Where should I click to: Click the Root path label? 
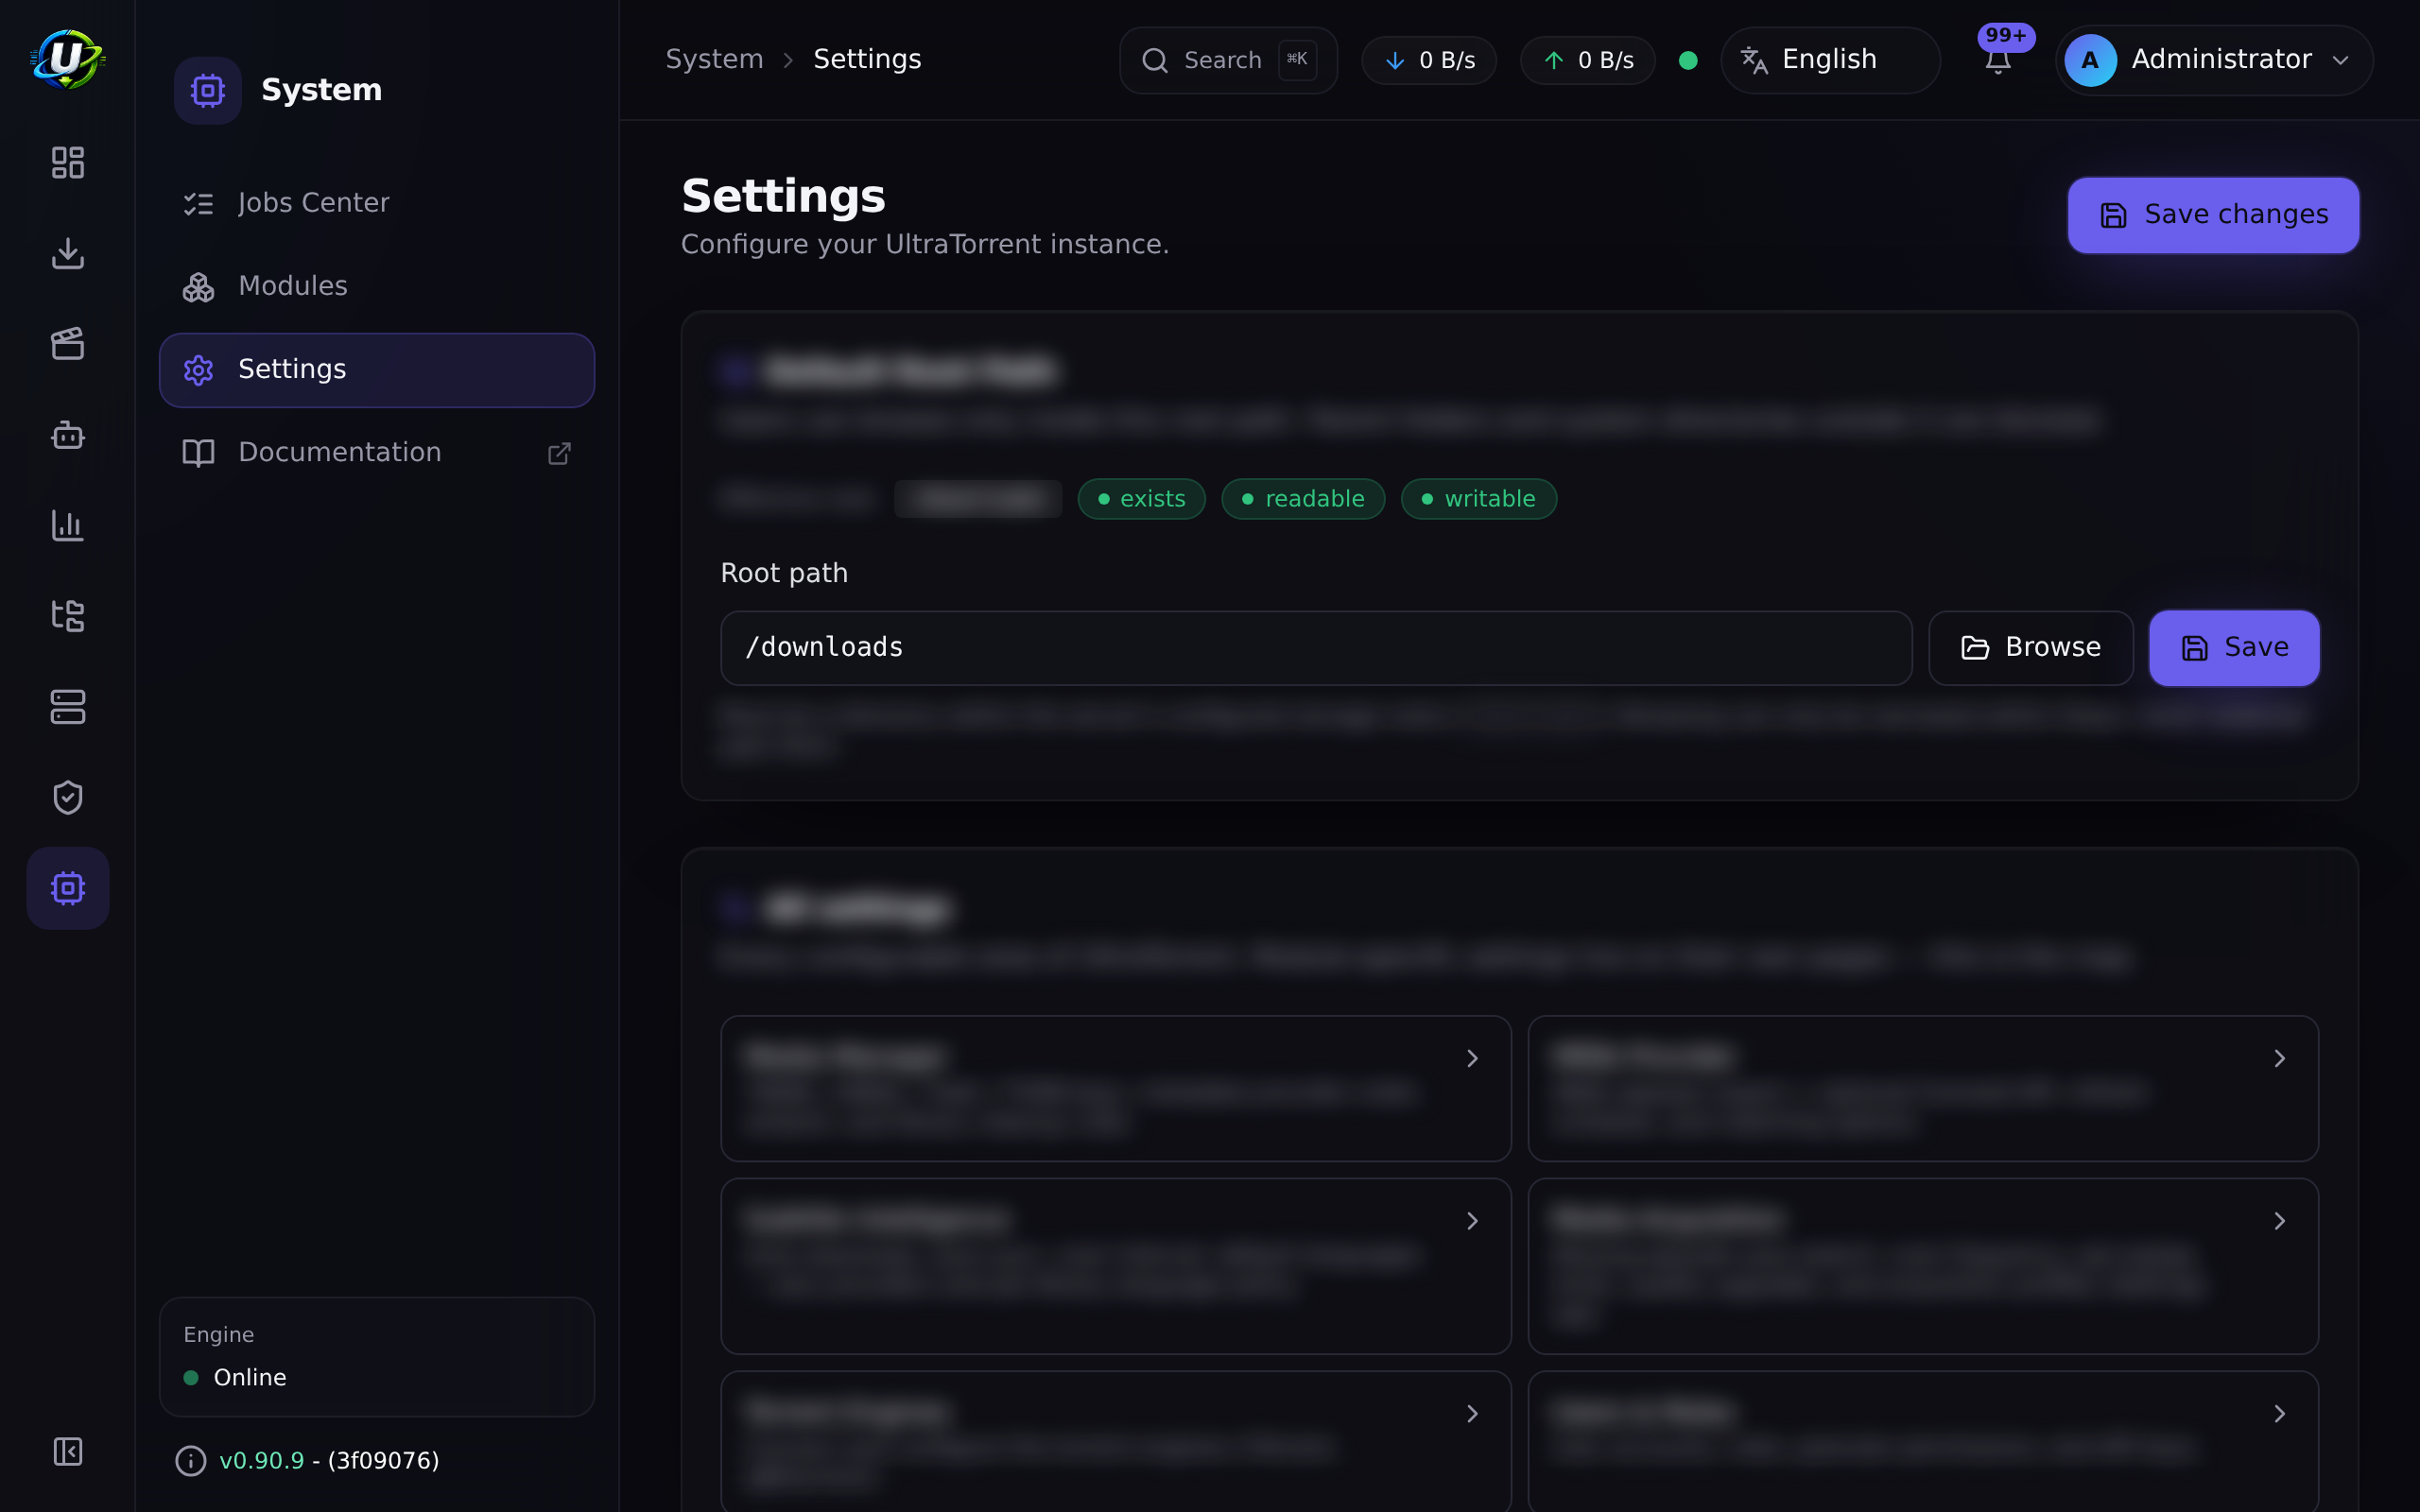(784, 574)
